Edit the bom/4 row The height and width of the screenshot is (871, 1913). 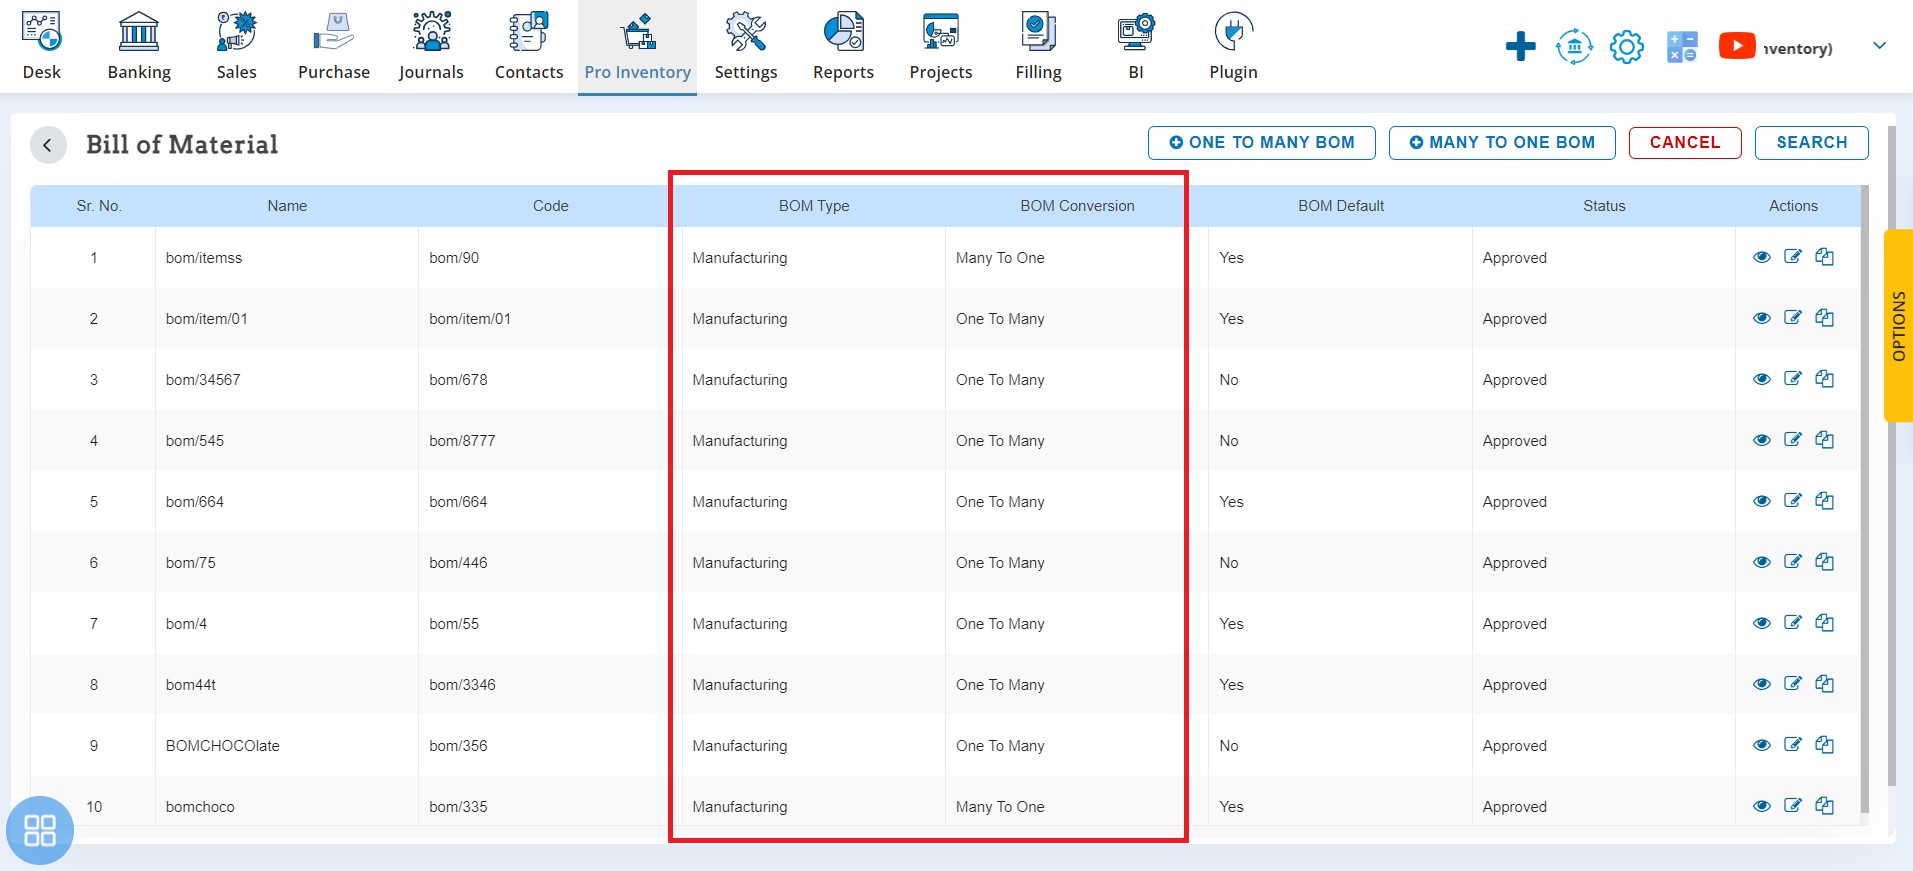1793,622
